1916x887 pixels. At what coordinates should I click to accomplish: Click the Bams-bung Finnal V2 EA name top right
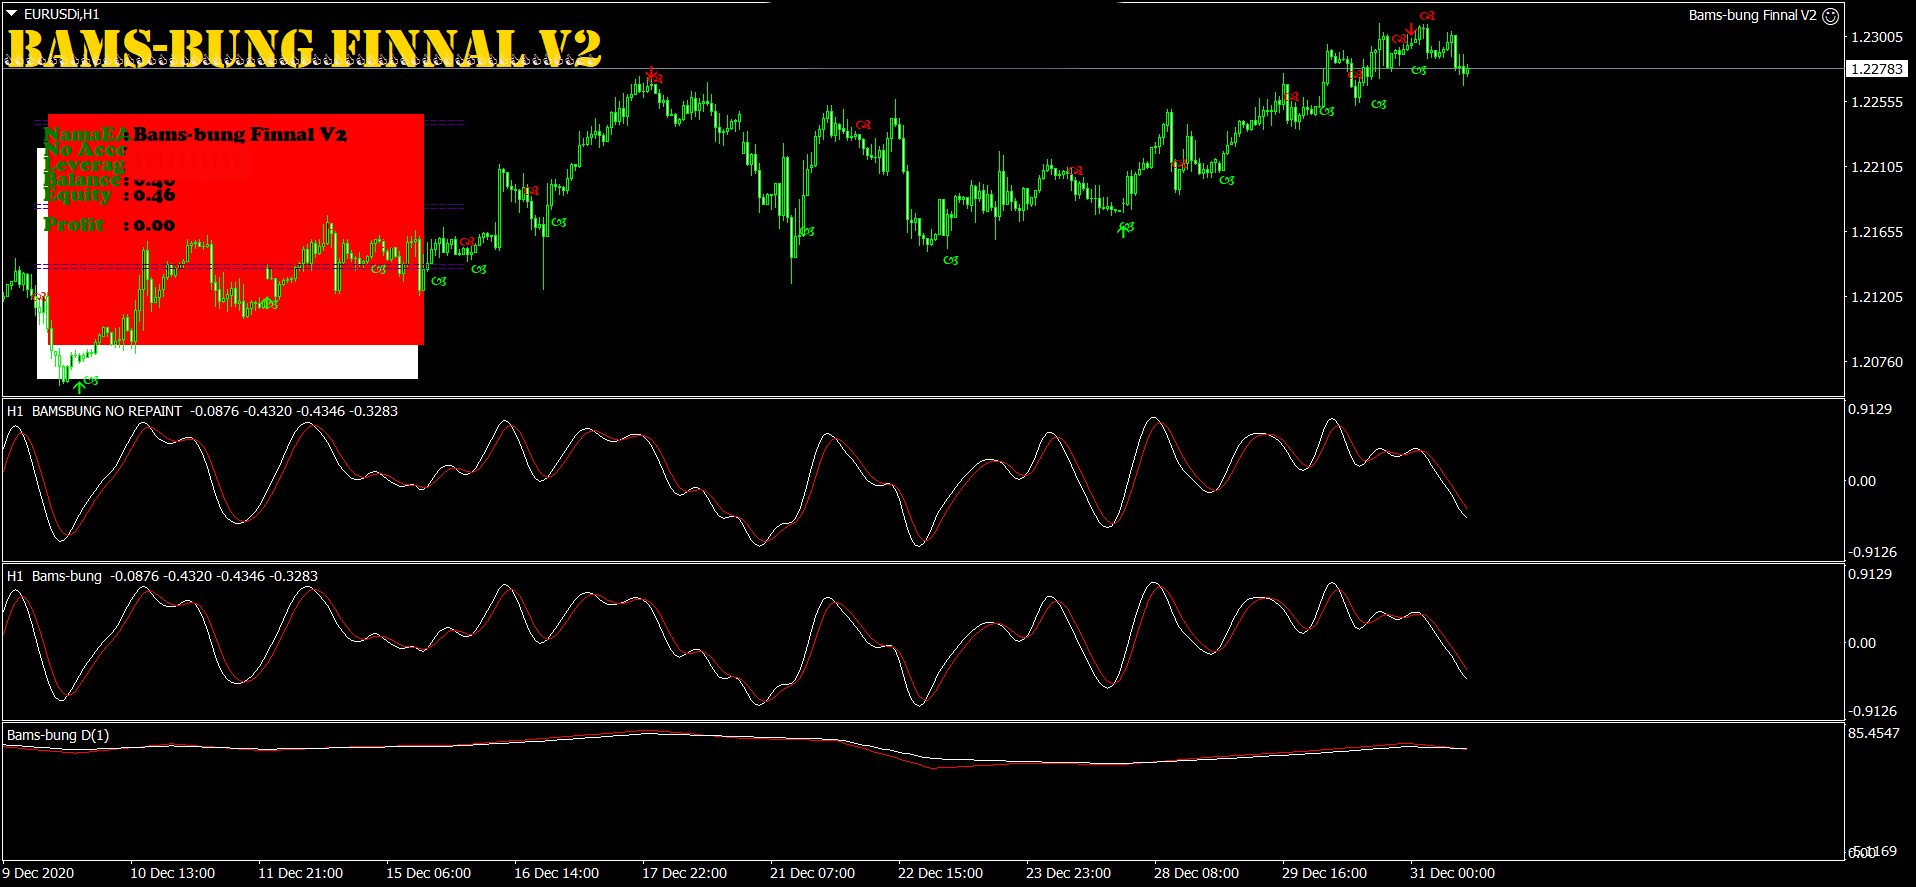click(1752, 15)
